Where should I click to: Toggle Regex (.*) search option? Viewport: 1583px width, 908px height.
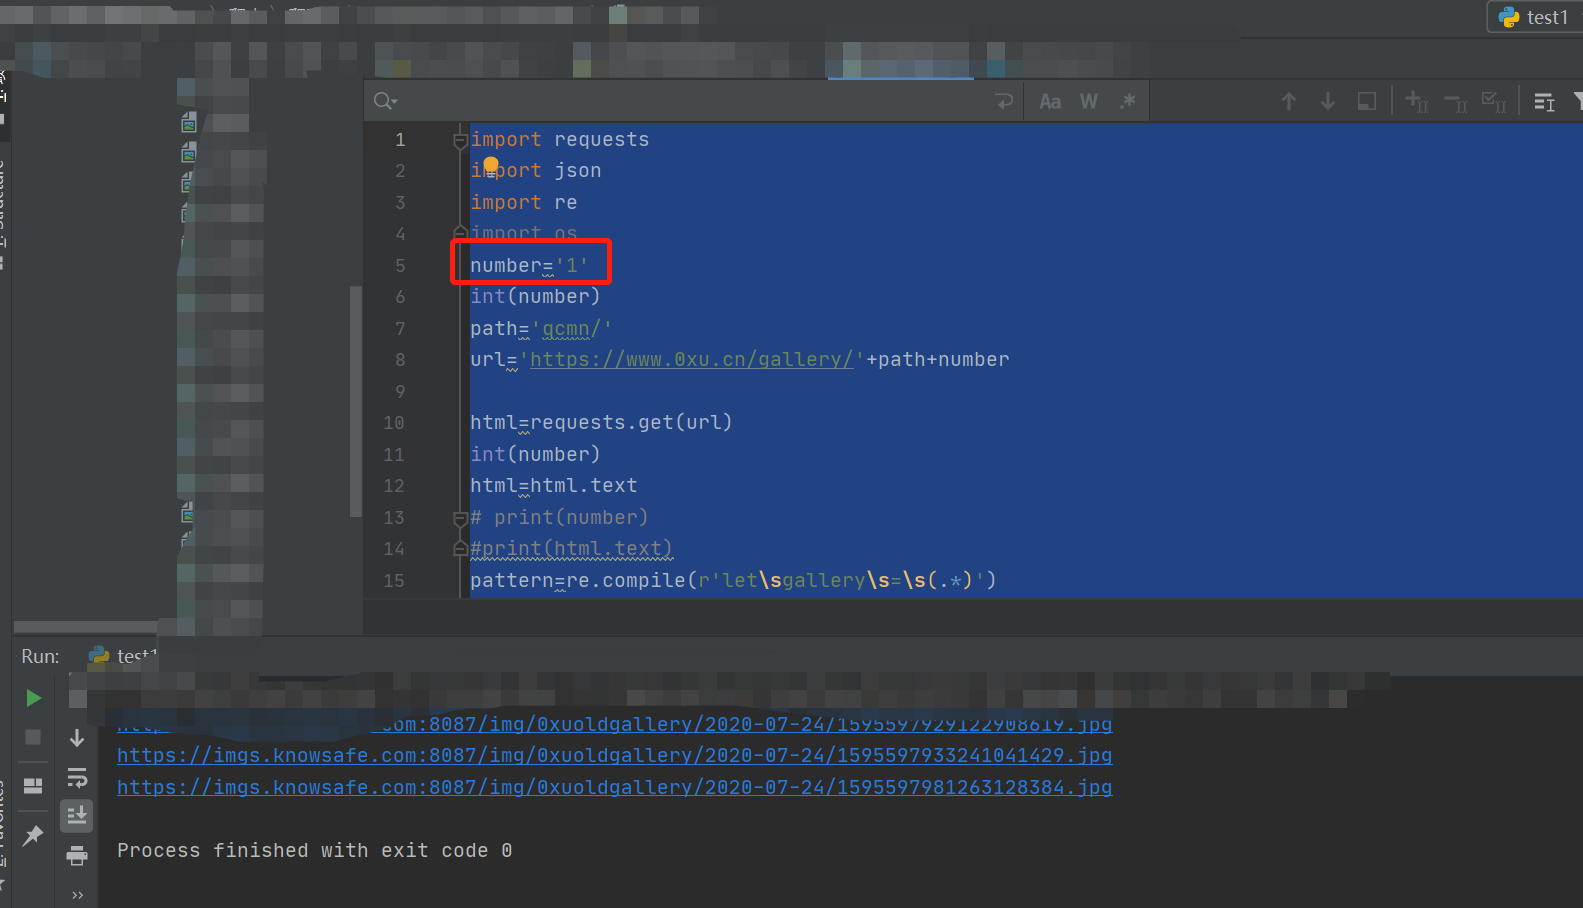click(x=1127, y=101)
